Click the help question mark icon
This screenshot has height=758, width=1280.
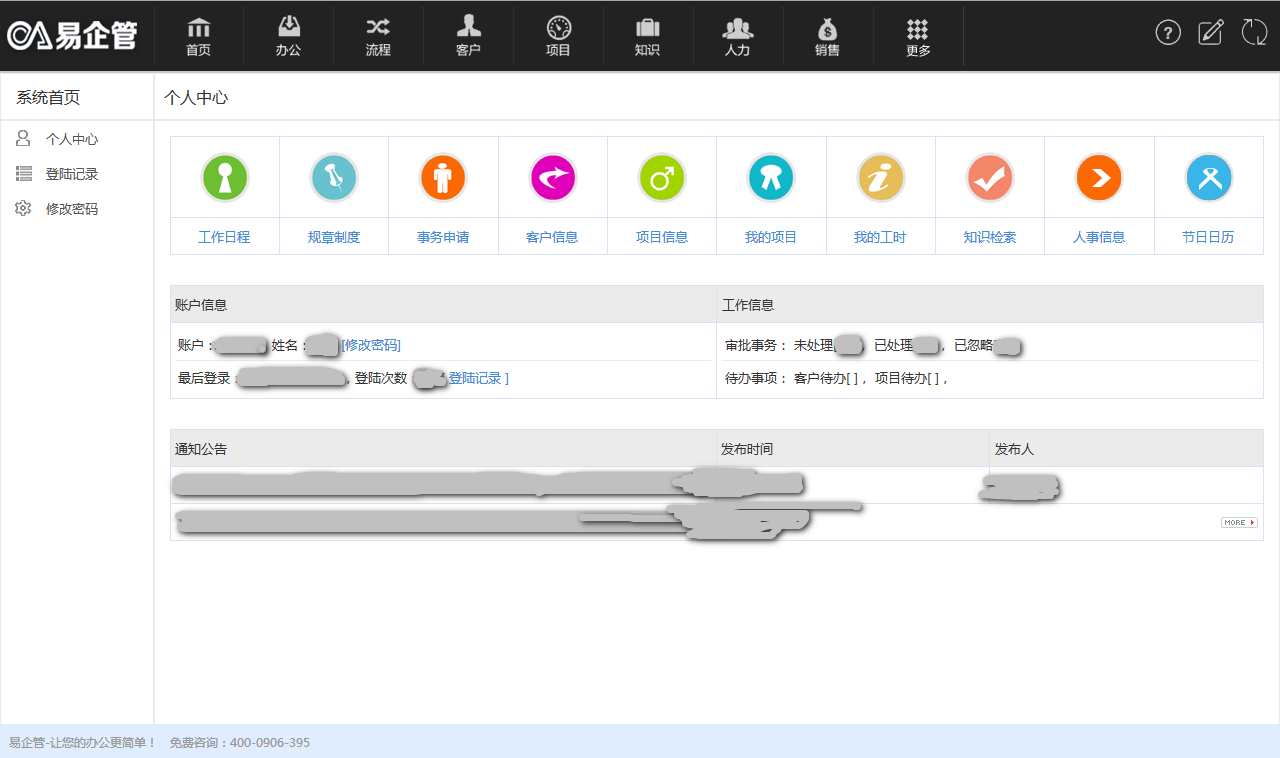[x=1168, y=32]
